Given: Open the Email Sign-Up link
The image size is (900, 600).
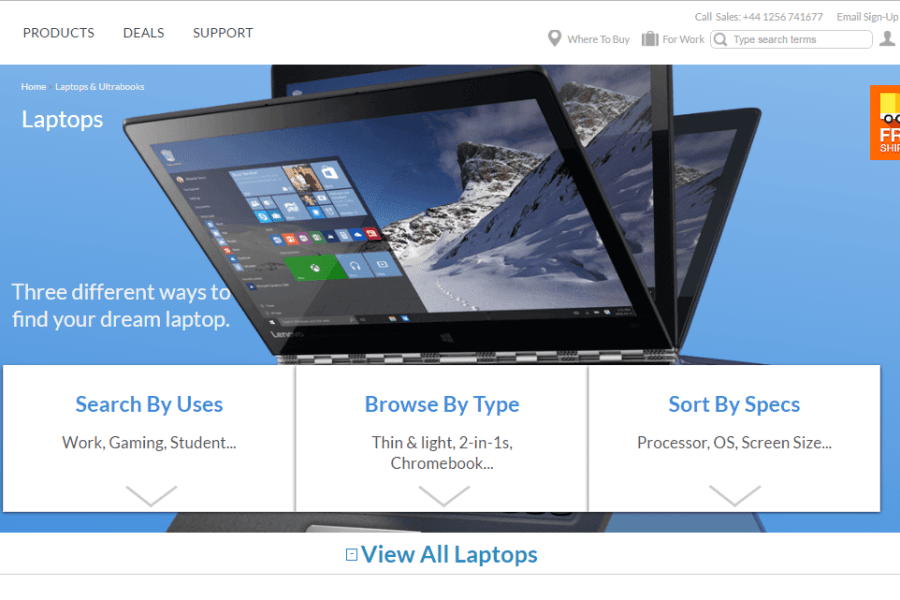Looking at the screenshot, I should (x=867, y=17).
